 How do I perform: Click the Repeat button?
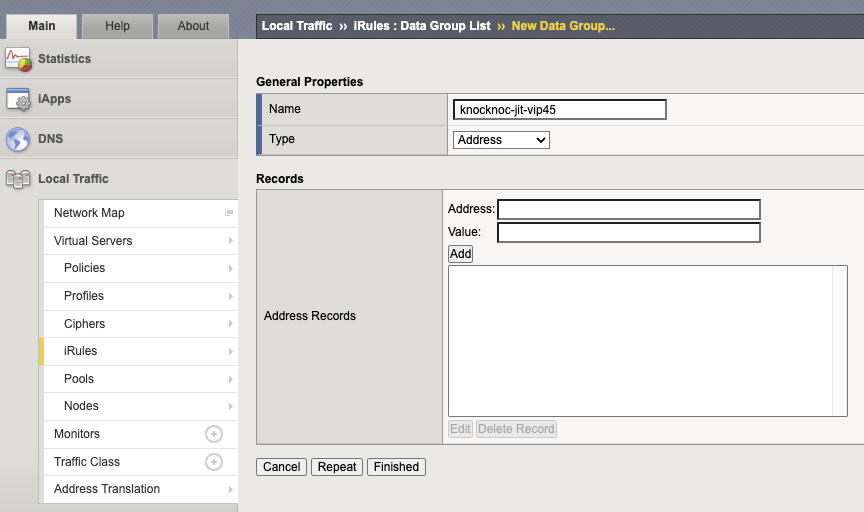337,467
